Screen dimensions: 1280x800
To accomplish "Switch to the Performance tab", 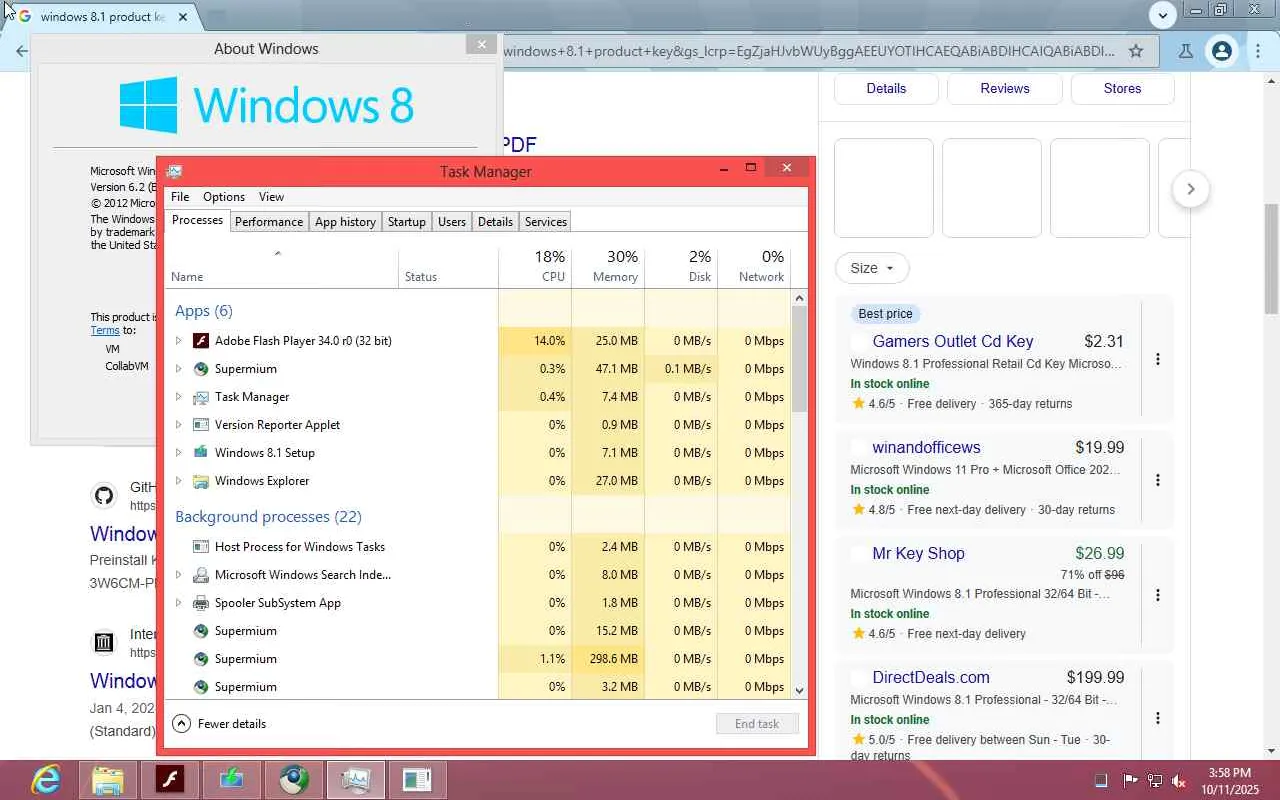I will 269,222.
